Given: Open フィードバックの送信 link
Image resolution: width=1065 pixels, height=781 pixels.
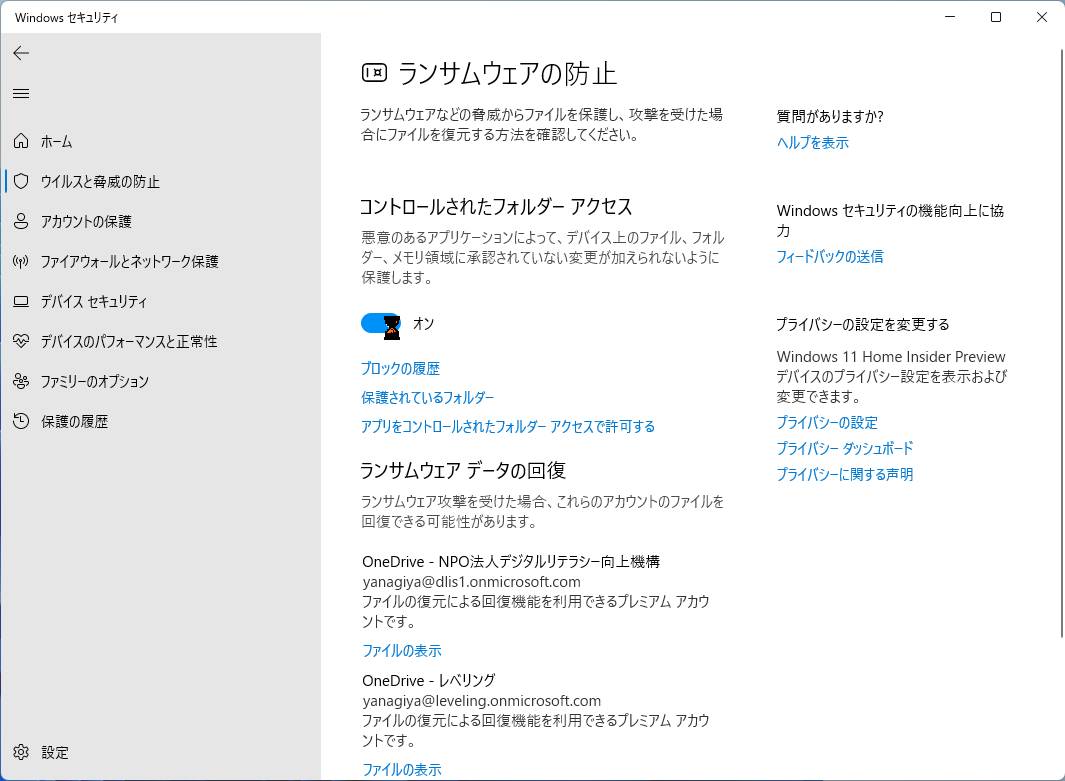Looking at the screenshot, I should (x=830, y=257).
